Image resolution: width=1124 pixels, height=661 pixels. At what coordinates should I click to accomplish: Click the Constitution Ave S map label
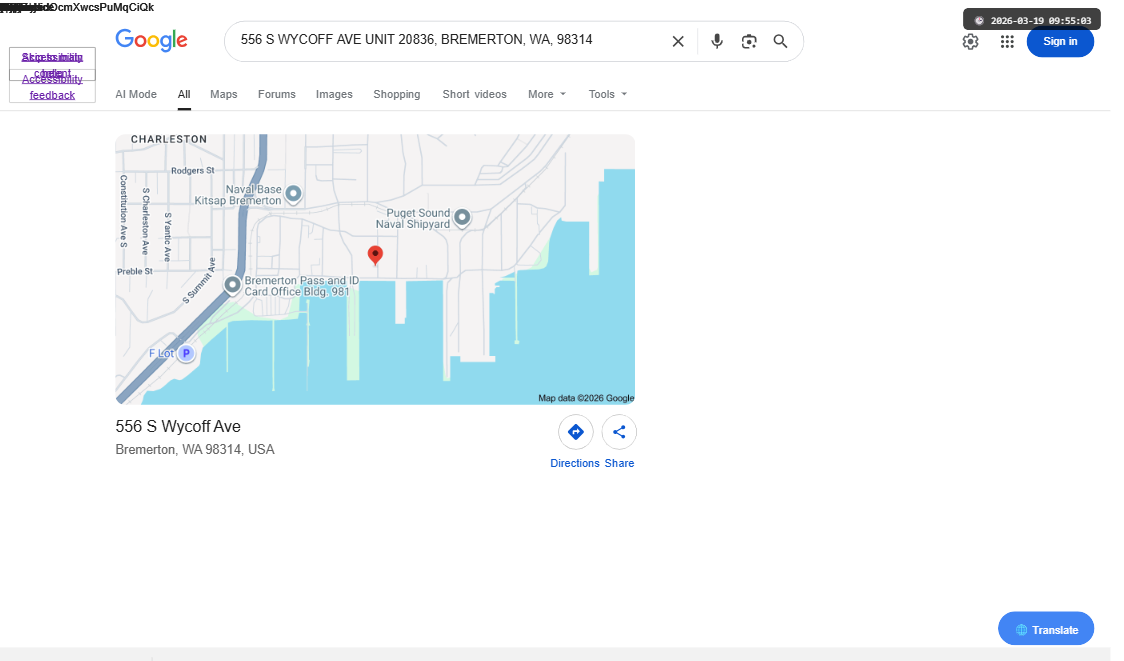pos(123,211)
